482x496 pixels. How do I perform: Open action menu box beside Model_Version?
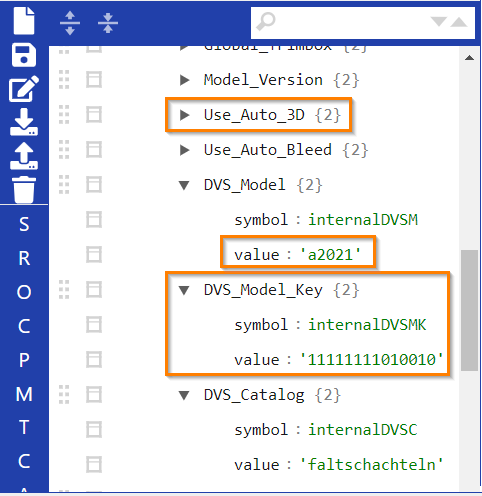(x=94, y=80)
